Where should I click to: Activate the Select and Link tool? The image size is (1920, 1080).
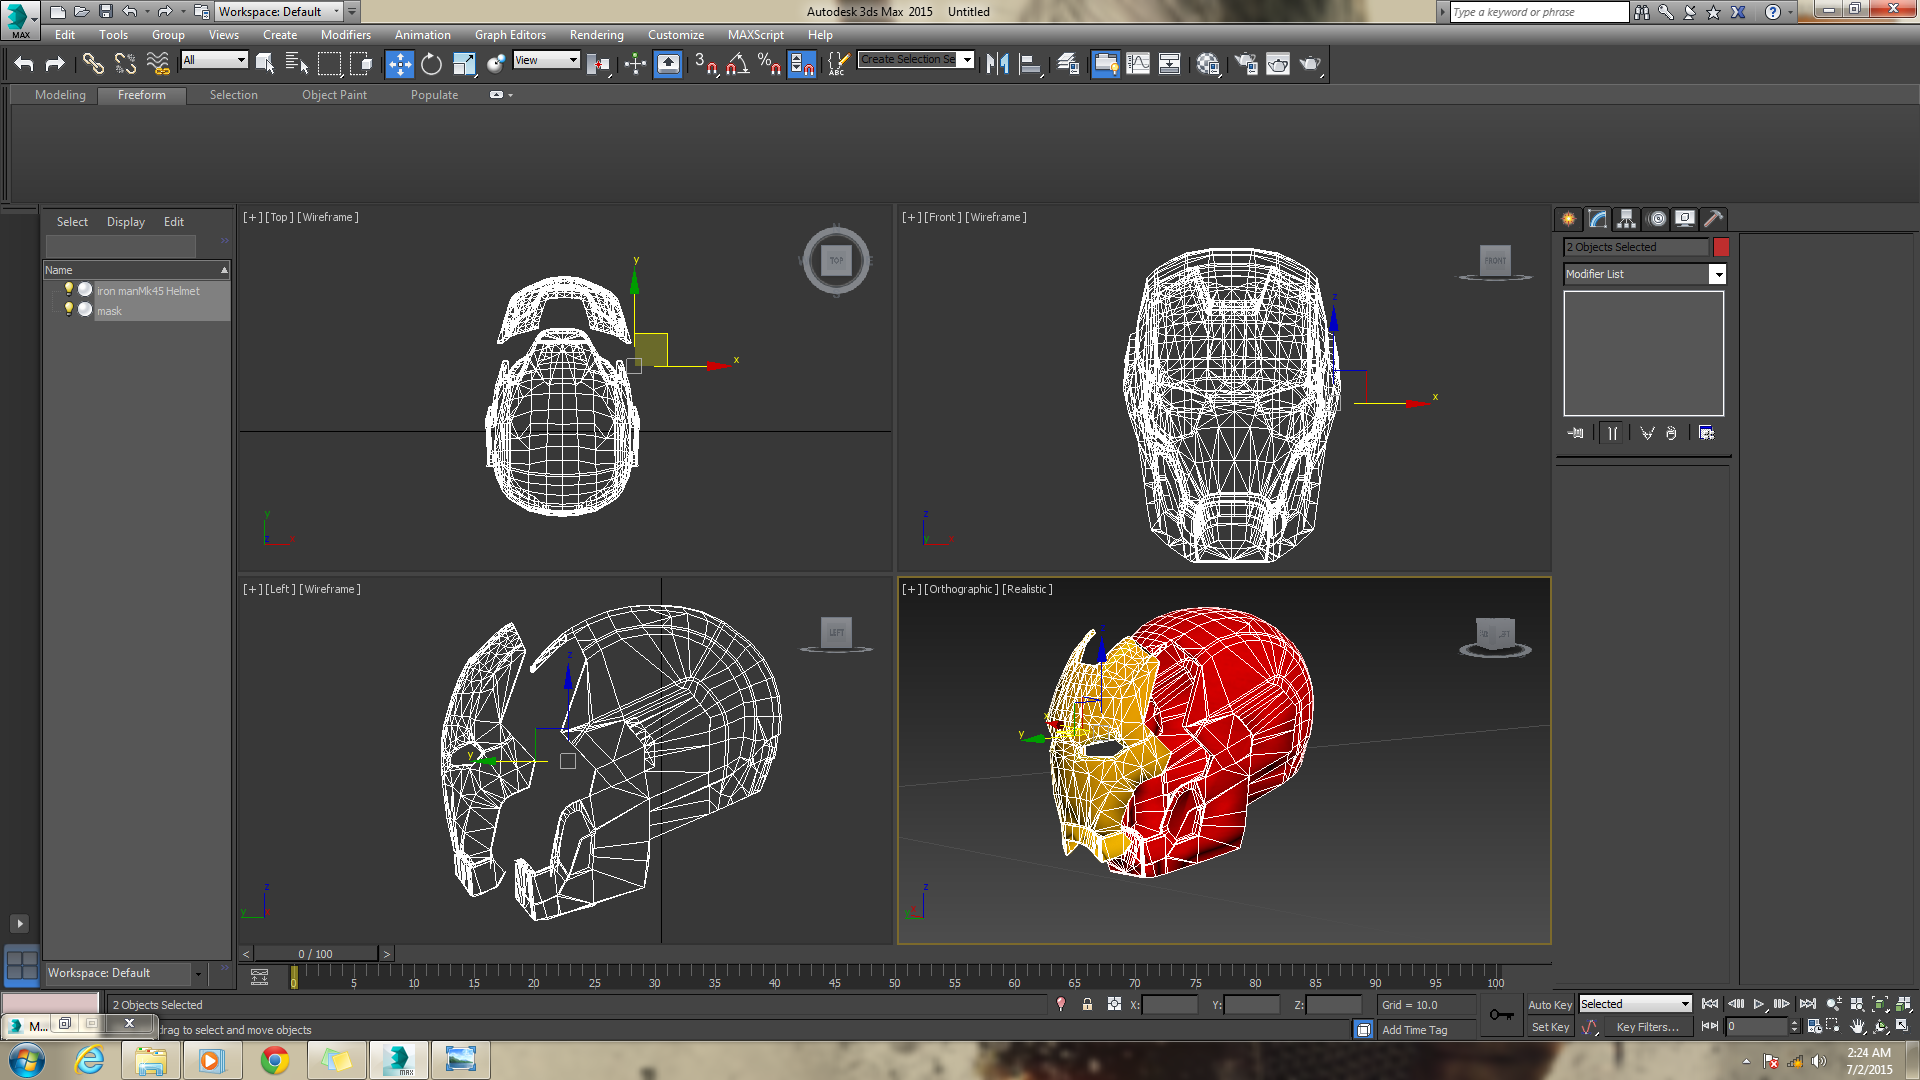(93, 64)
